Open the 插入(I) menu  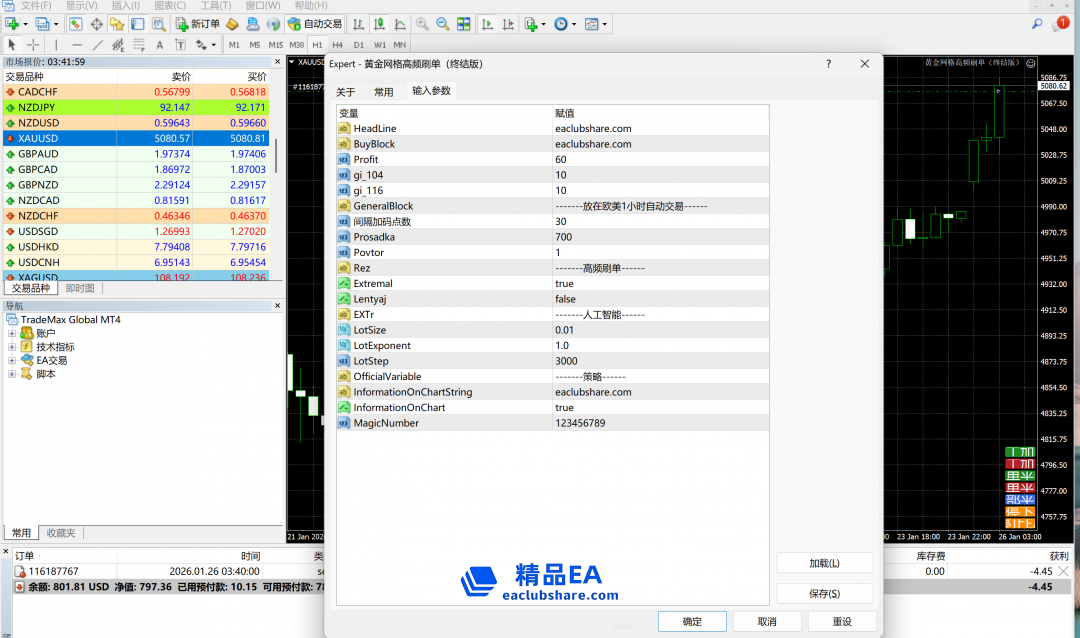pos(125,6)
